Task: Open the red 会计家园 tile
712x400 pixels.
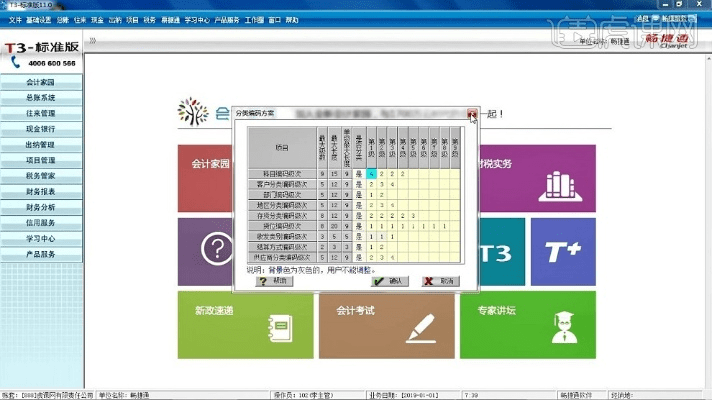Action: 205,178
